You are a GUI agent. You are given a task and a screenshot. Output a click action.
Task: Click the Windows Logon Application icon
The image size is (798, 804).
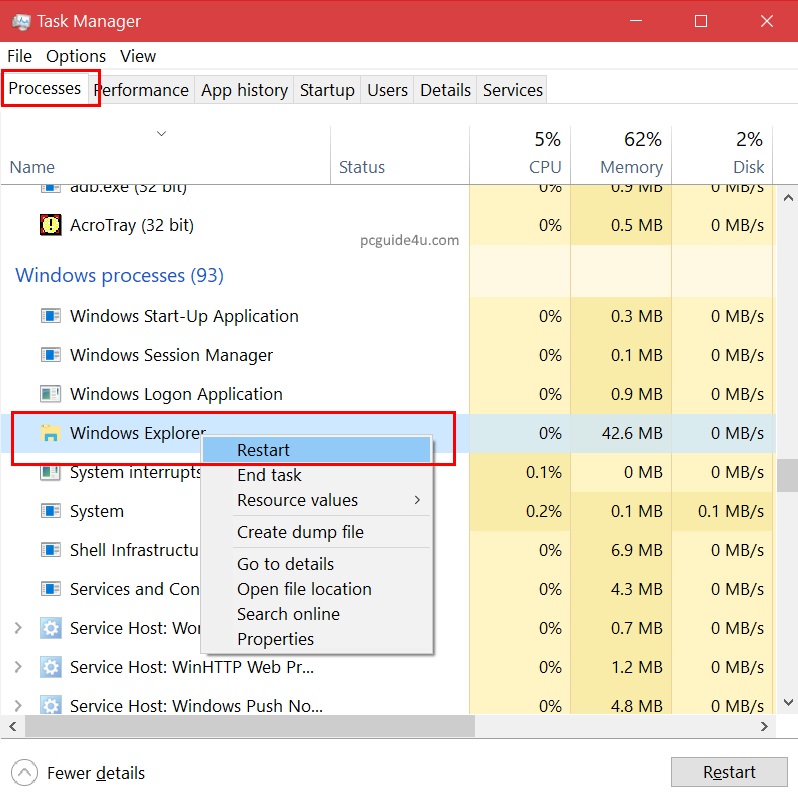tap(50, 394)
